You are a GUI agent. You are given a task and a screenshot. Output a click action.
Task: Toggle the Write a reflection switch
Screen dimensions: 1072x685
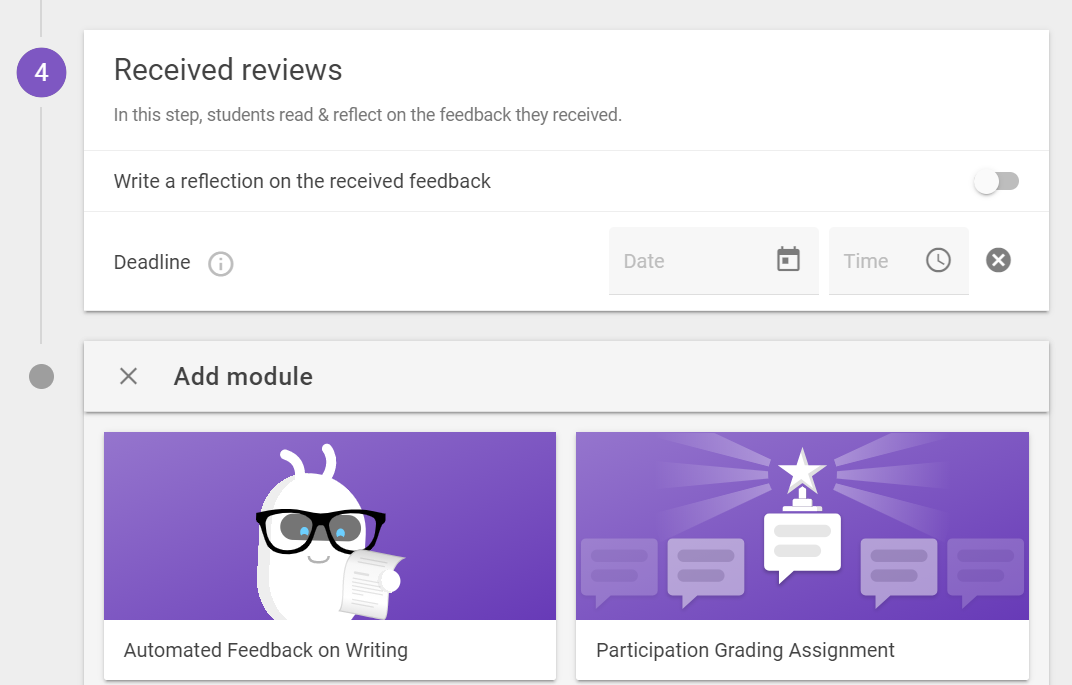click(x=996, y=181)
